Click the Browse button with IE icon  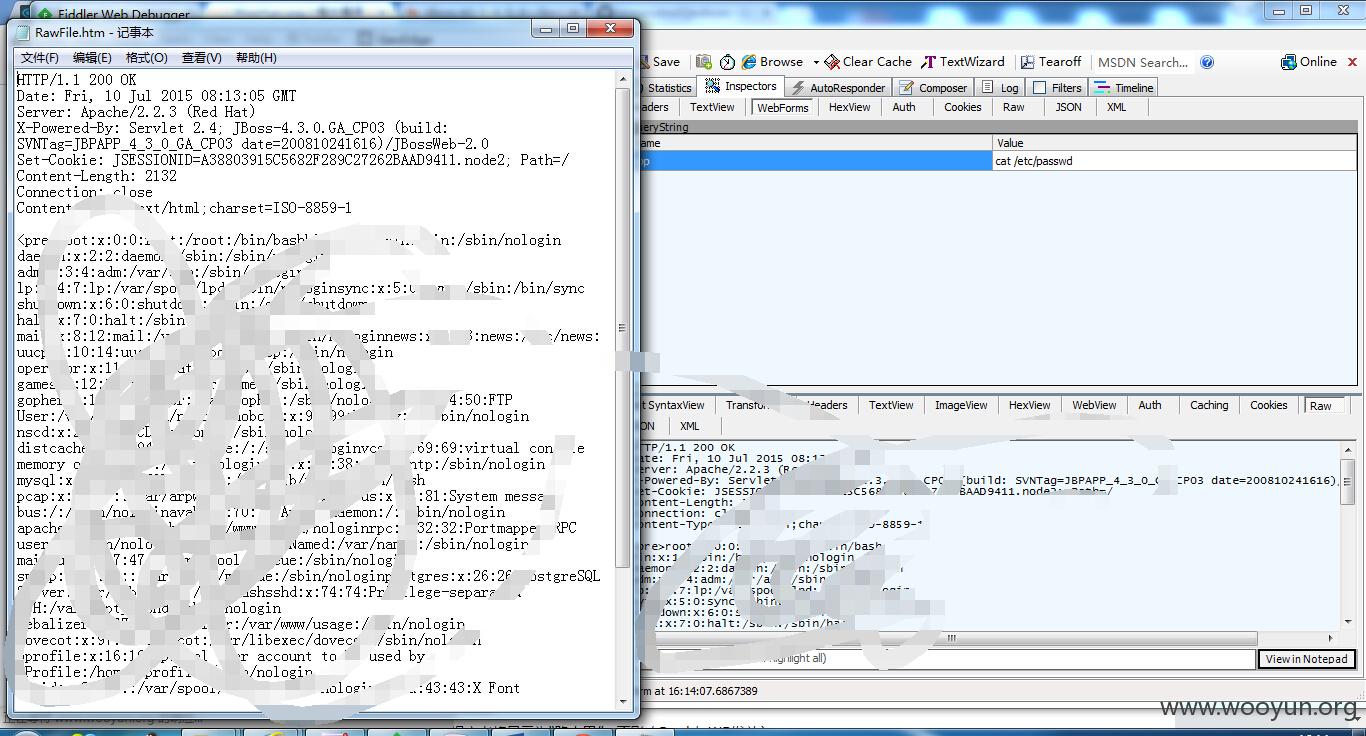pos(773,62)
